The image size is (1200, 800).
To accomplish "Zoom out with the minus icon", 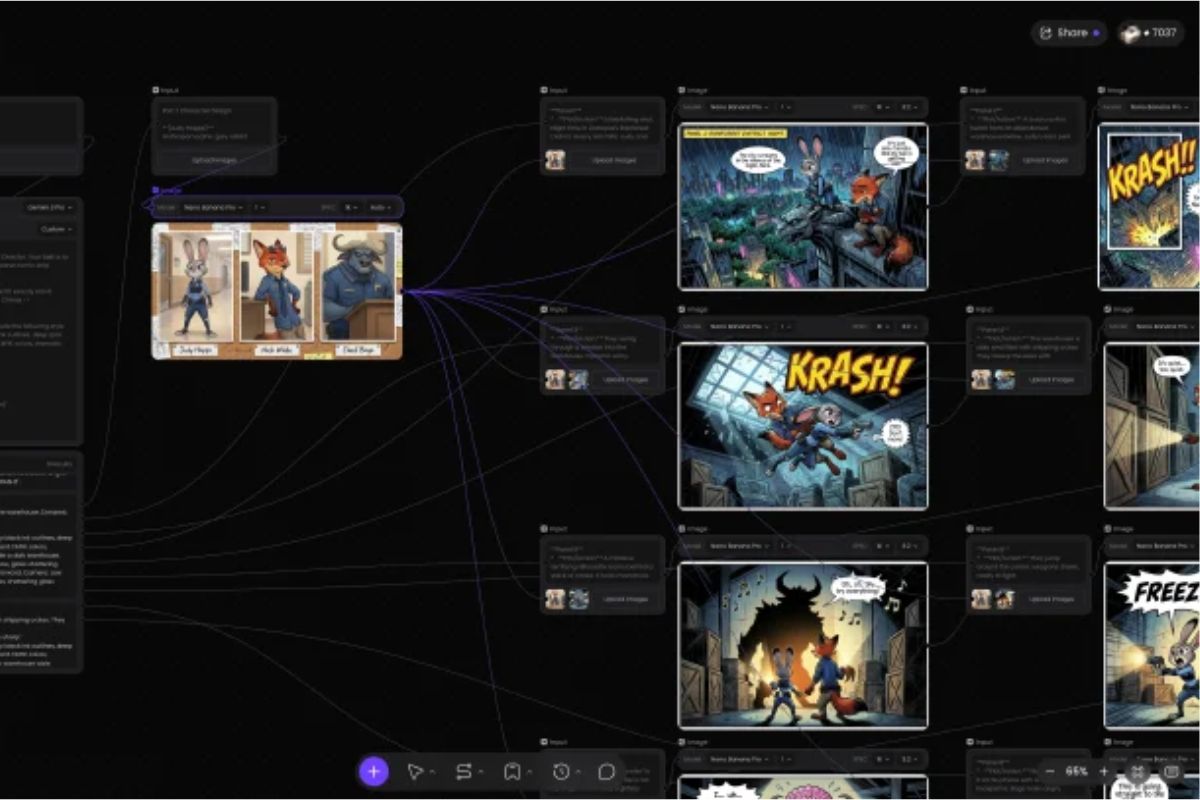I will point(1049,771).
